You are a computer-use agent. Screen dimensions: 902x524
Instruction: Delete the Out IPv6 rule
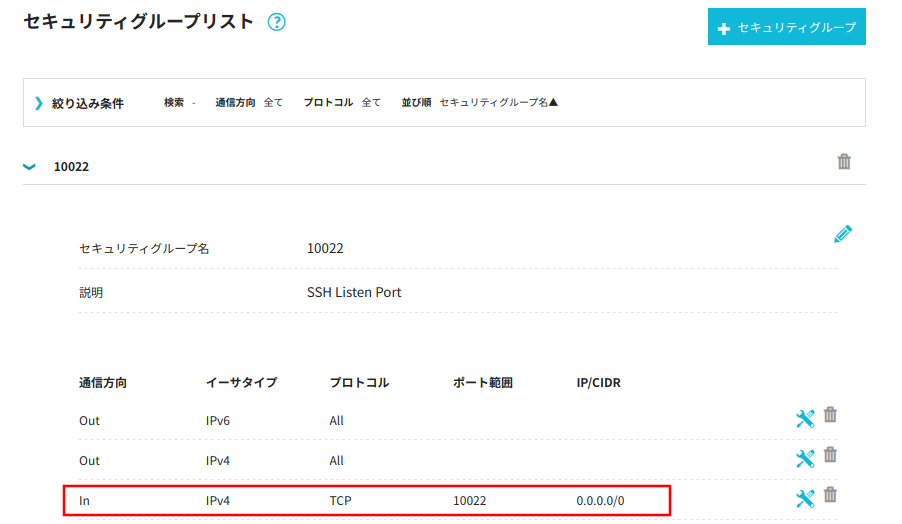[x=830, y=415]
